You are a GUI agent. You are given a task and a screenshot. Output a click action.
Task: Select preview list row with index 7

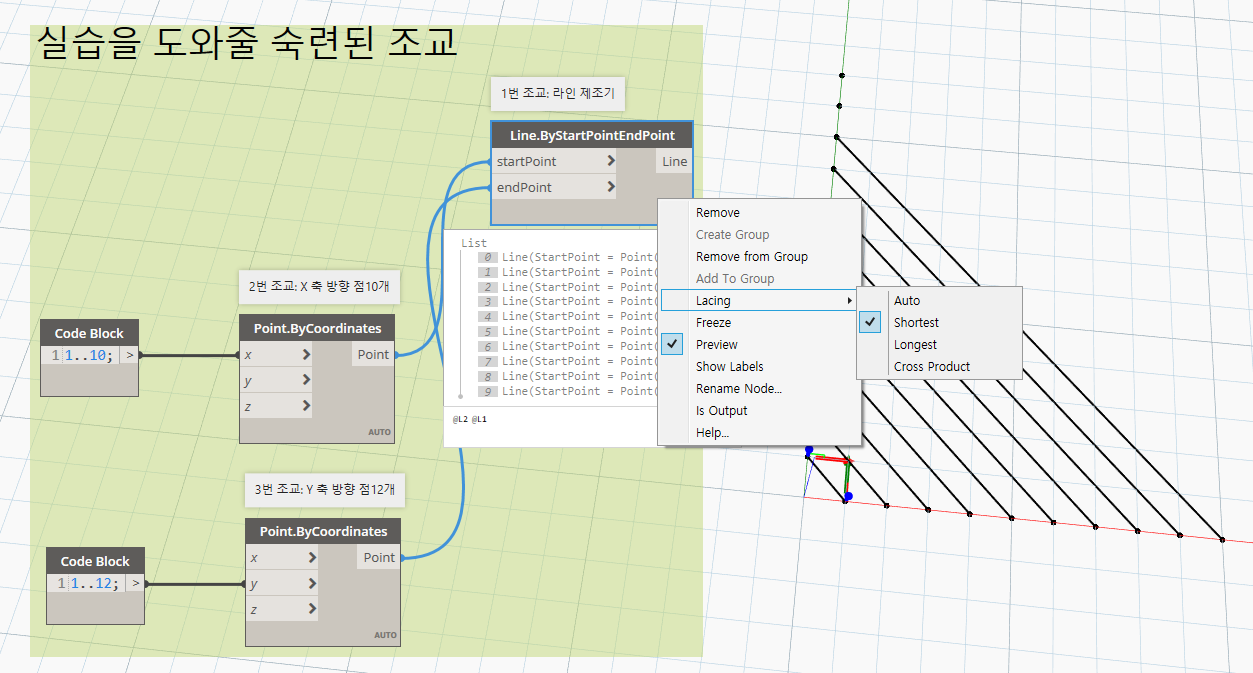[567, 361]
